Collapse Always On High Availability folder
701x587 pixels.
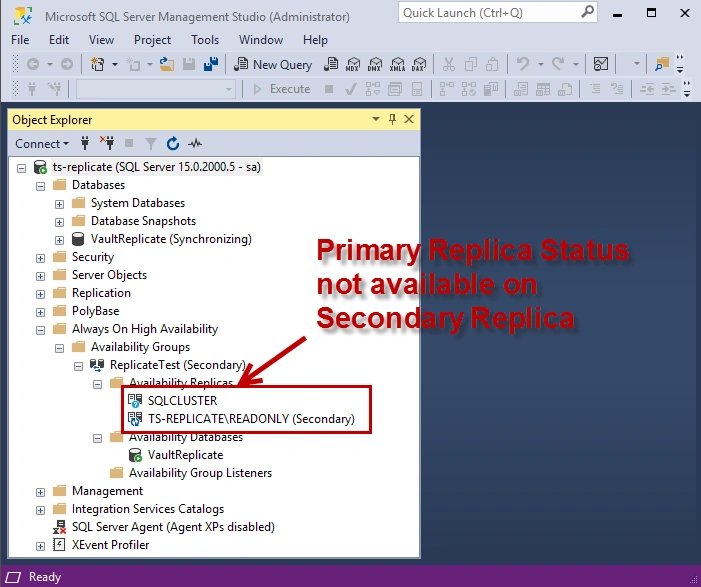pyautogui.click(x=40, y=330)
